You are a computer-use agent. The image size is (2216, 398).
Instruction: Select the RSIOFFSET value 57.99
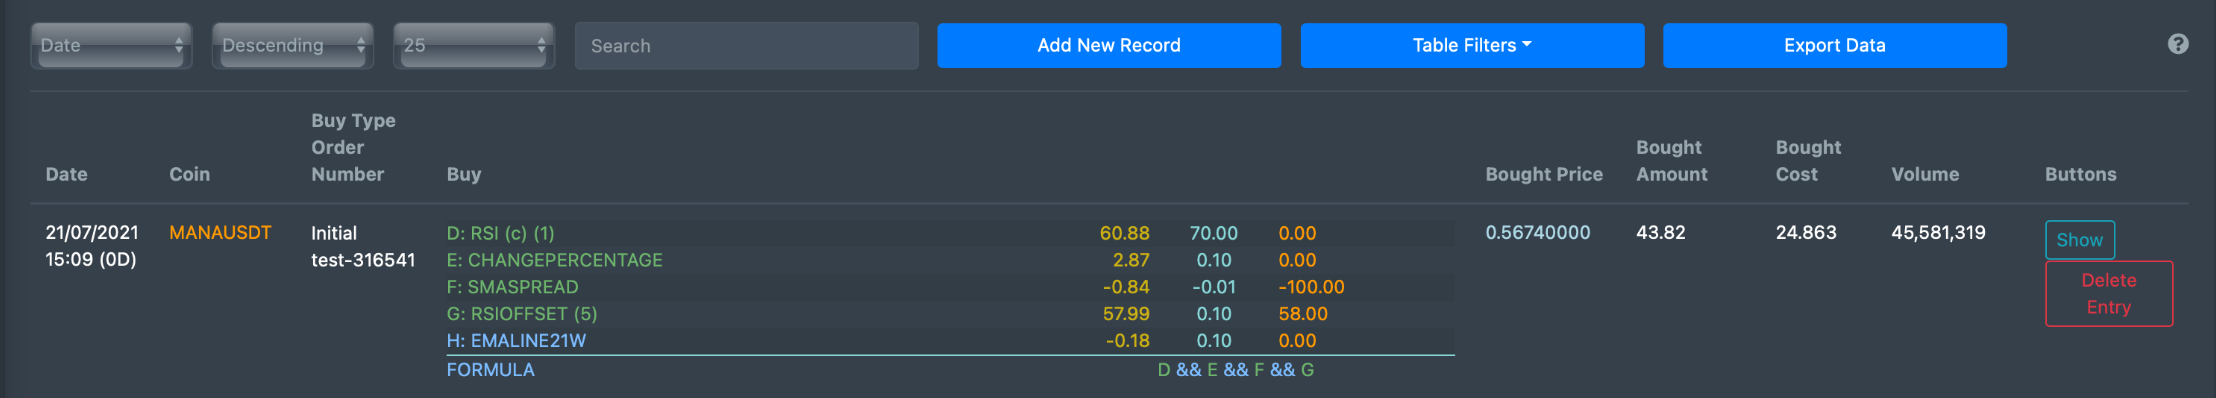(1126, 314)
